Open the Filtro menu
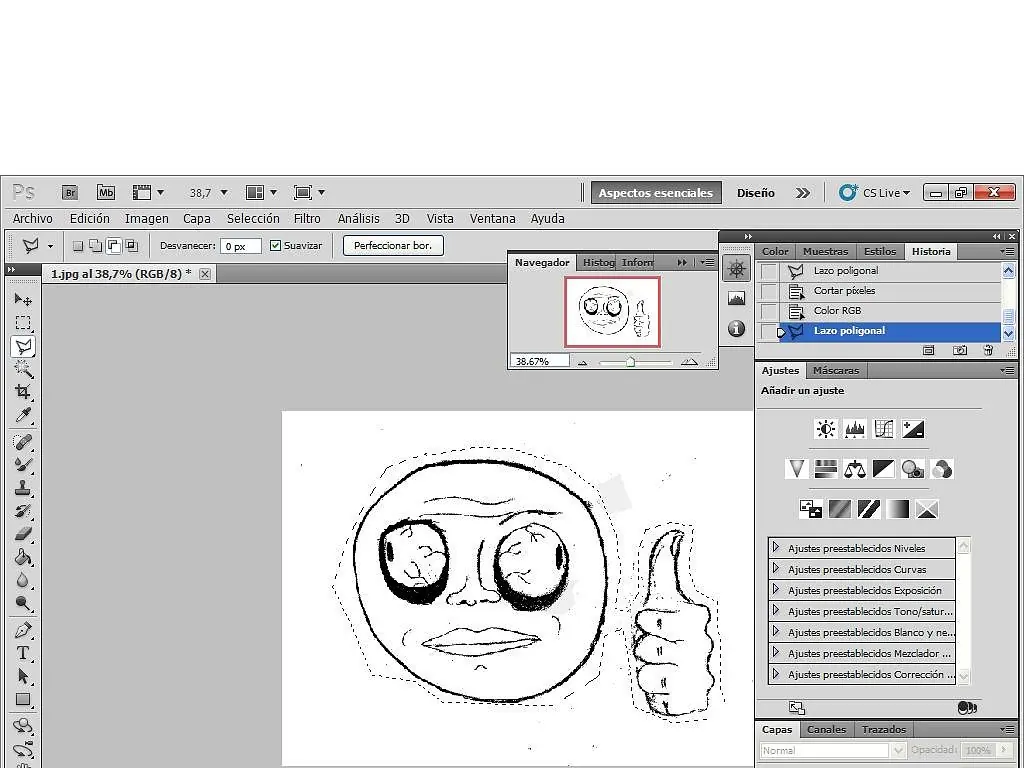 point(307,219)
